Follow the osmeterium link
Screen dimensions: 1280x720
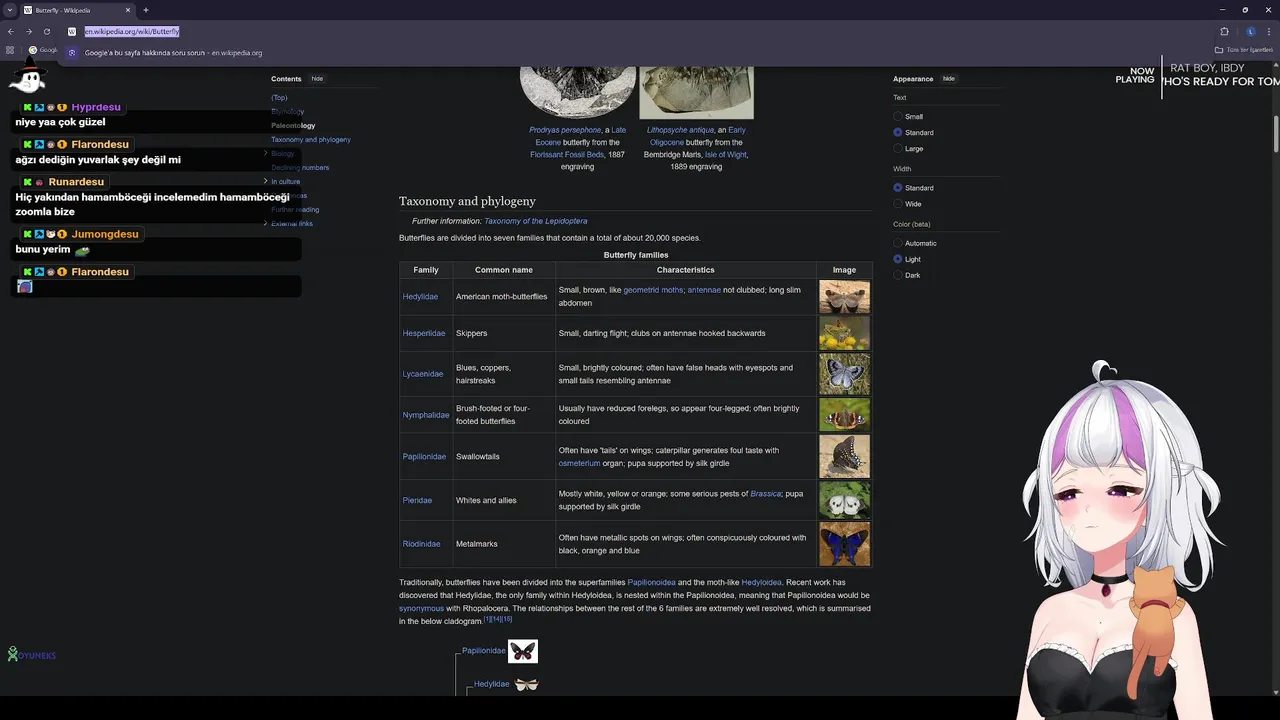[x=580, y=463]
